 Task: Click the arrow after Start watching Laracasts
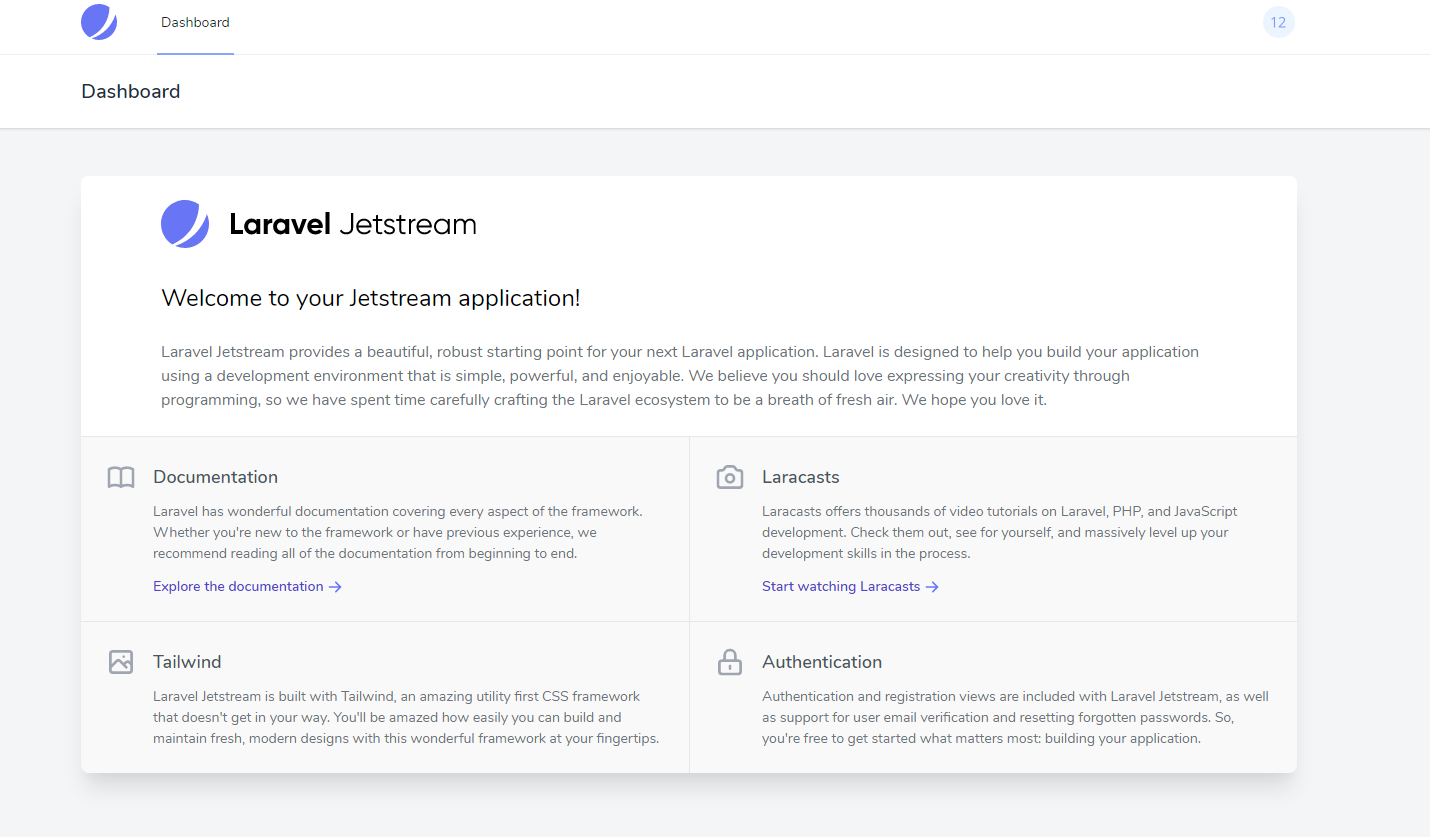pos(932,587)
